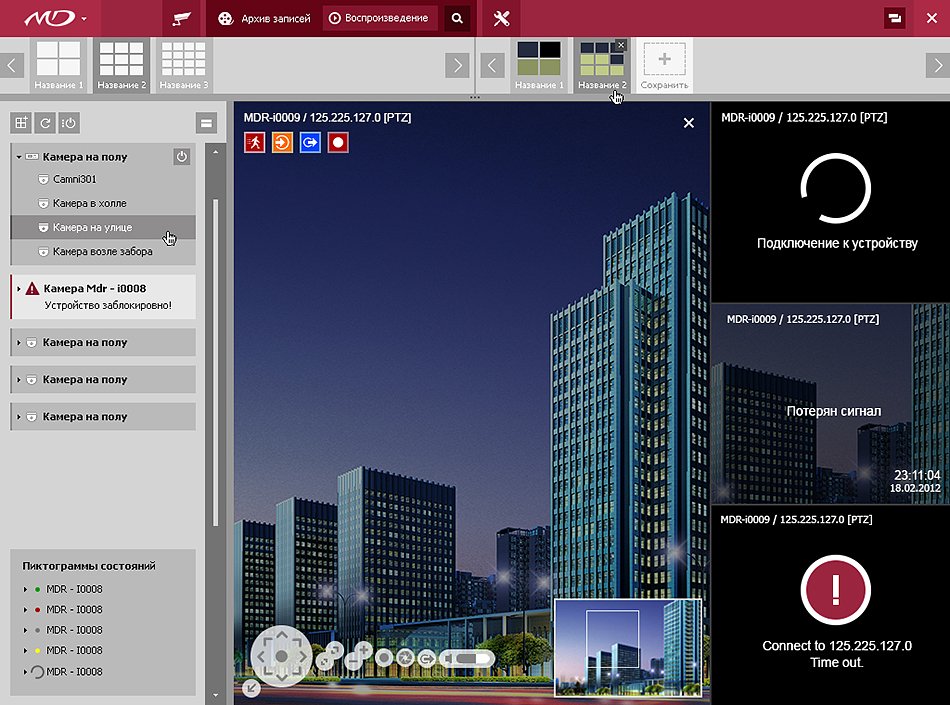The width and height of the screenshot is (950, 705).
Task: Click the refresh icon above camera list
Action: [x=44, y=123]
